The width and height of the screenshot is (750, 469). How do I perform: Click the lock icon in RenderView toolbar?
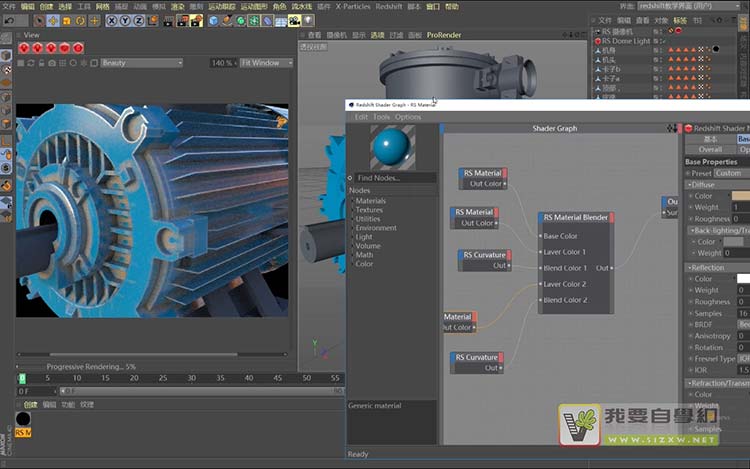[x=41, y=63]
